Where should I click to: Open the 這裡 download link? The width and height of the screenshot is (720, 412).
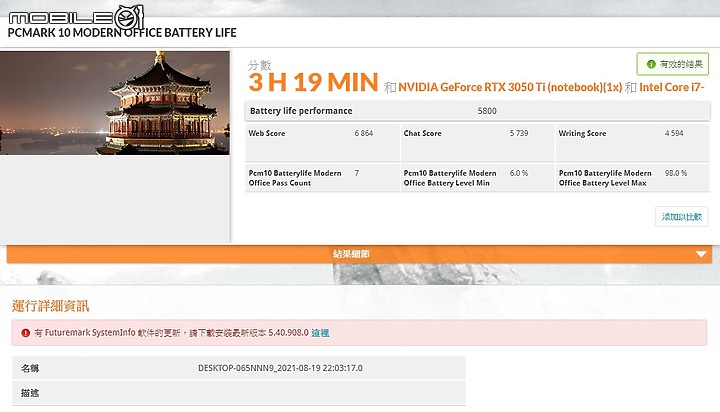(320, 333)
